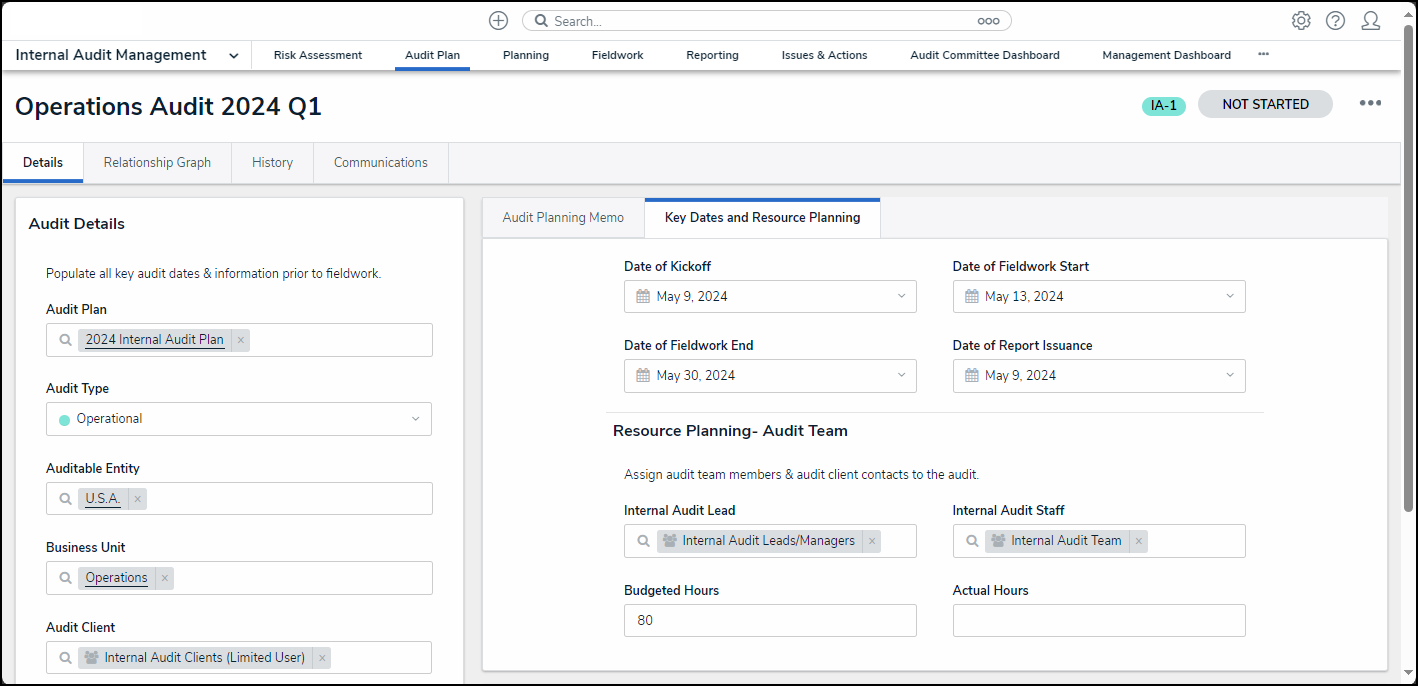Remove the U.S.A. auditable entity tag

138,499
